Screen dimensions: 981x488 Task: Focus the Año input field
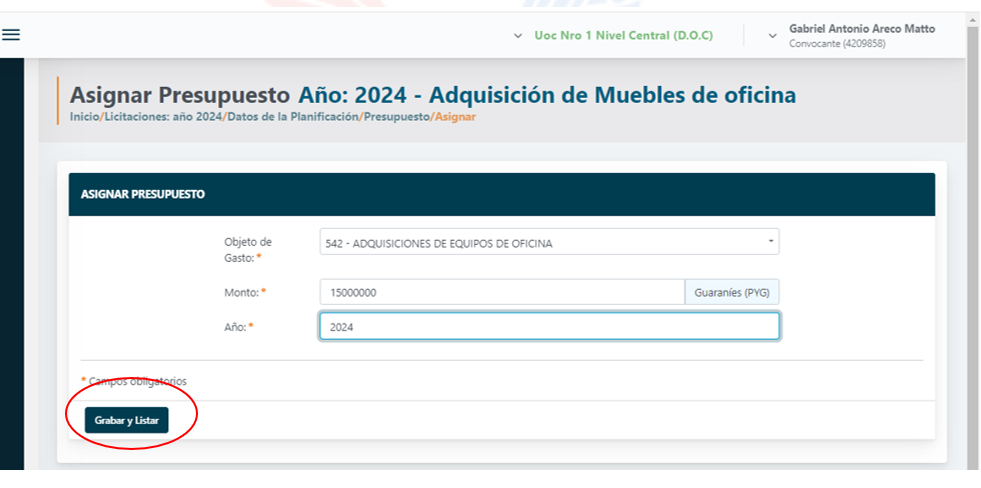[549, 326]
